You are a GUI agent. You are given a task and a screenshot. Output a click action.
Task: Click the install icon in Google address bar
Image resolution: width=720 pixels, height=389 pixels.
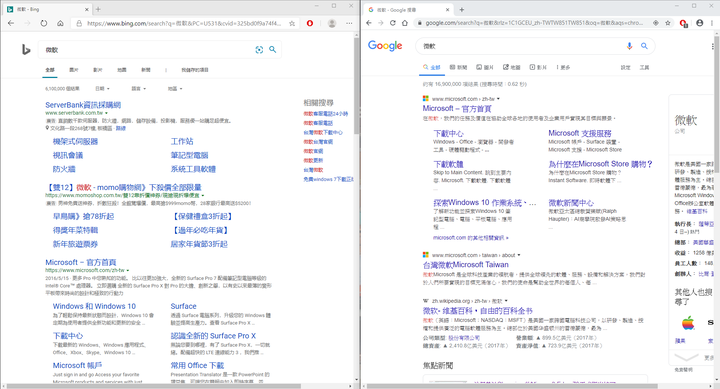pos(656,23)
